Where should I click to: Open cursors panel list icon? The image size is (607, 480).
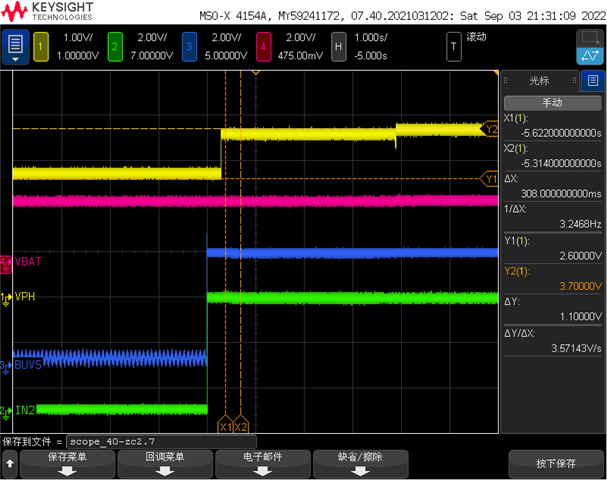pos(593,81)
